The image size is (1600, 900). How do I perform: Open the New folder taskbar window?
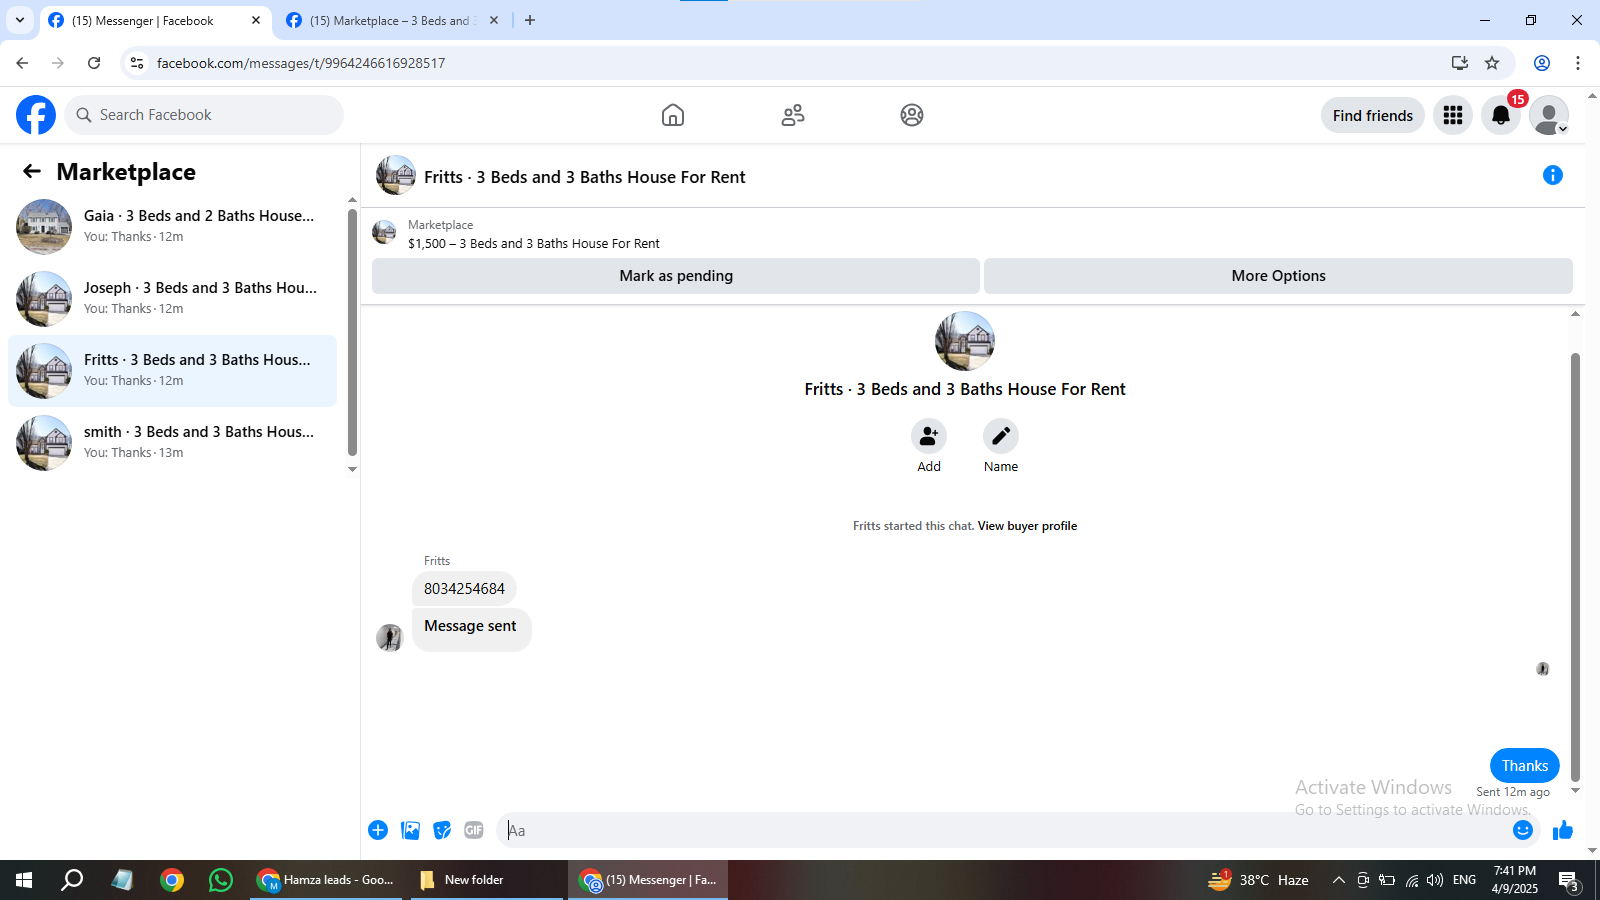click(487, 880)
